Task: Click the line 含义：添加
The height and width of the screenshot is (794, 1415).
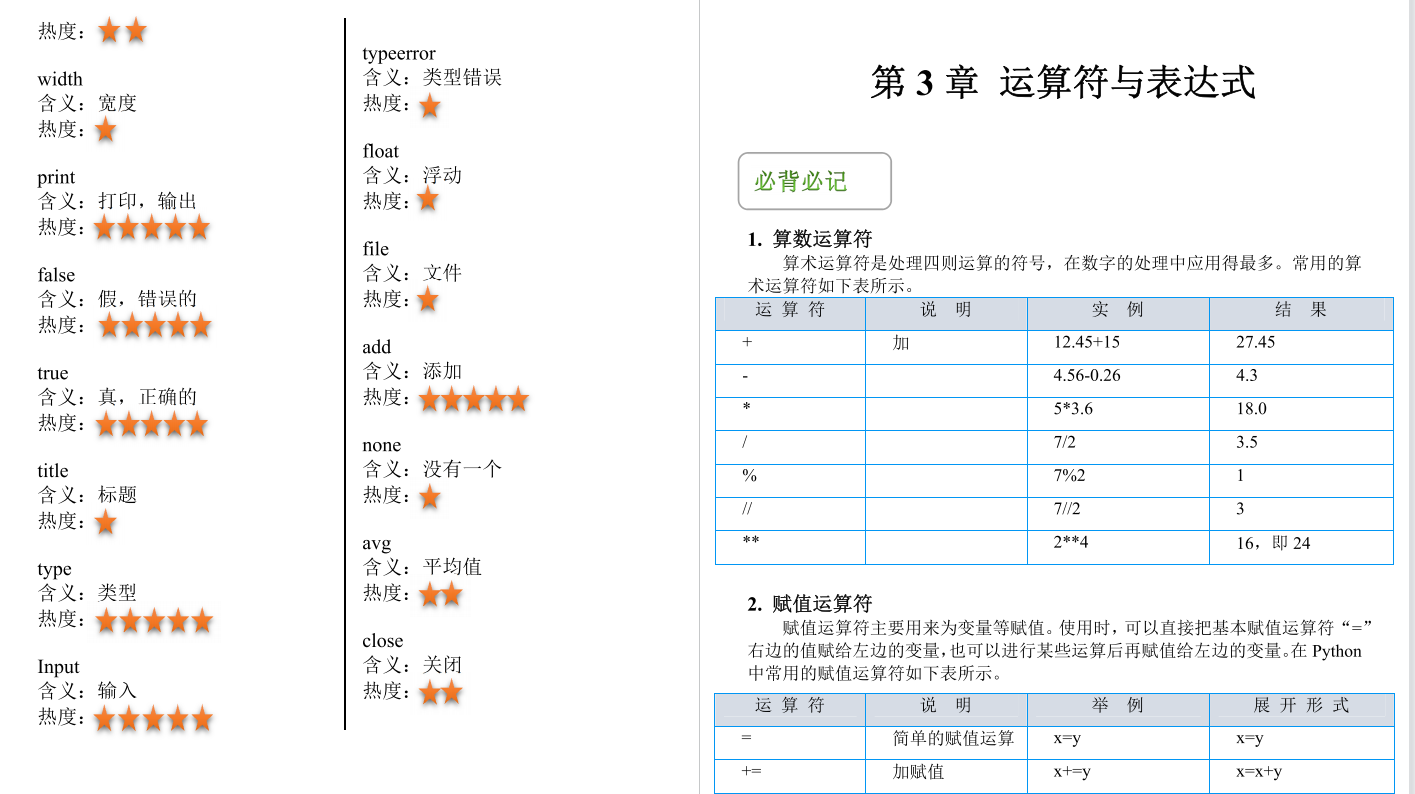Action: pos(412,371)
